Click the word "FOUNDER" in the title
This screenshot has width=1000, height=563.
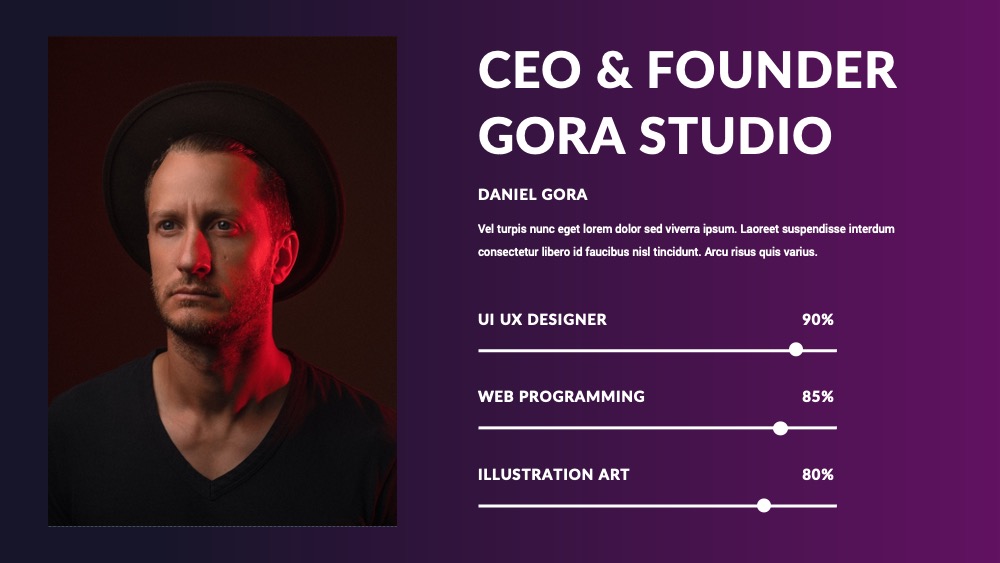(772, 71)
